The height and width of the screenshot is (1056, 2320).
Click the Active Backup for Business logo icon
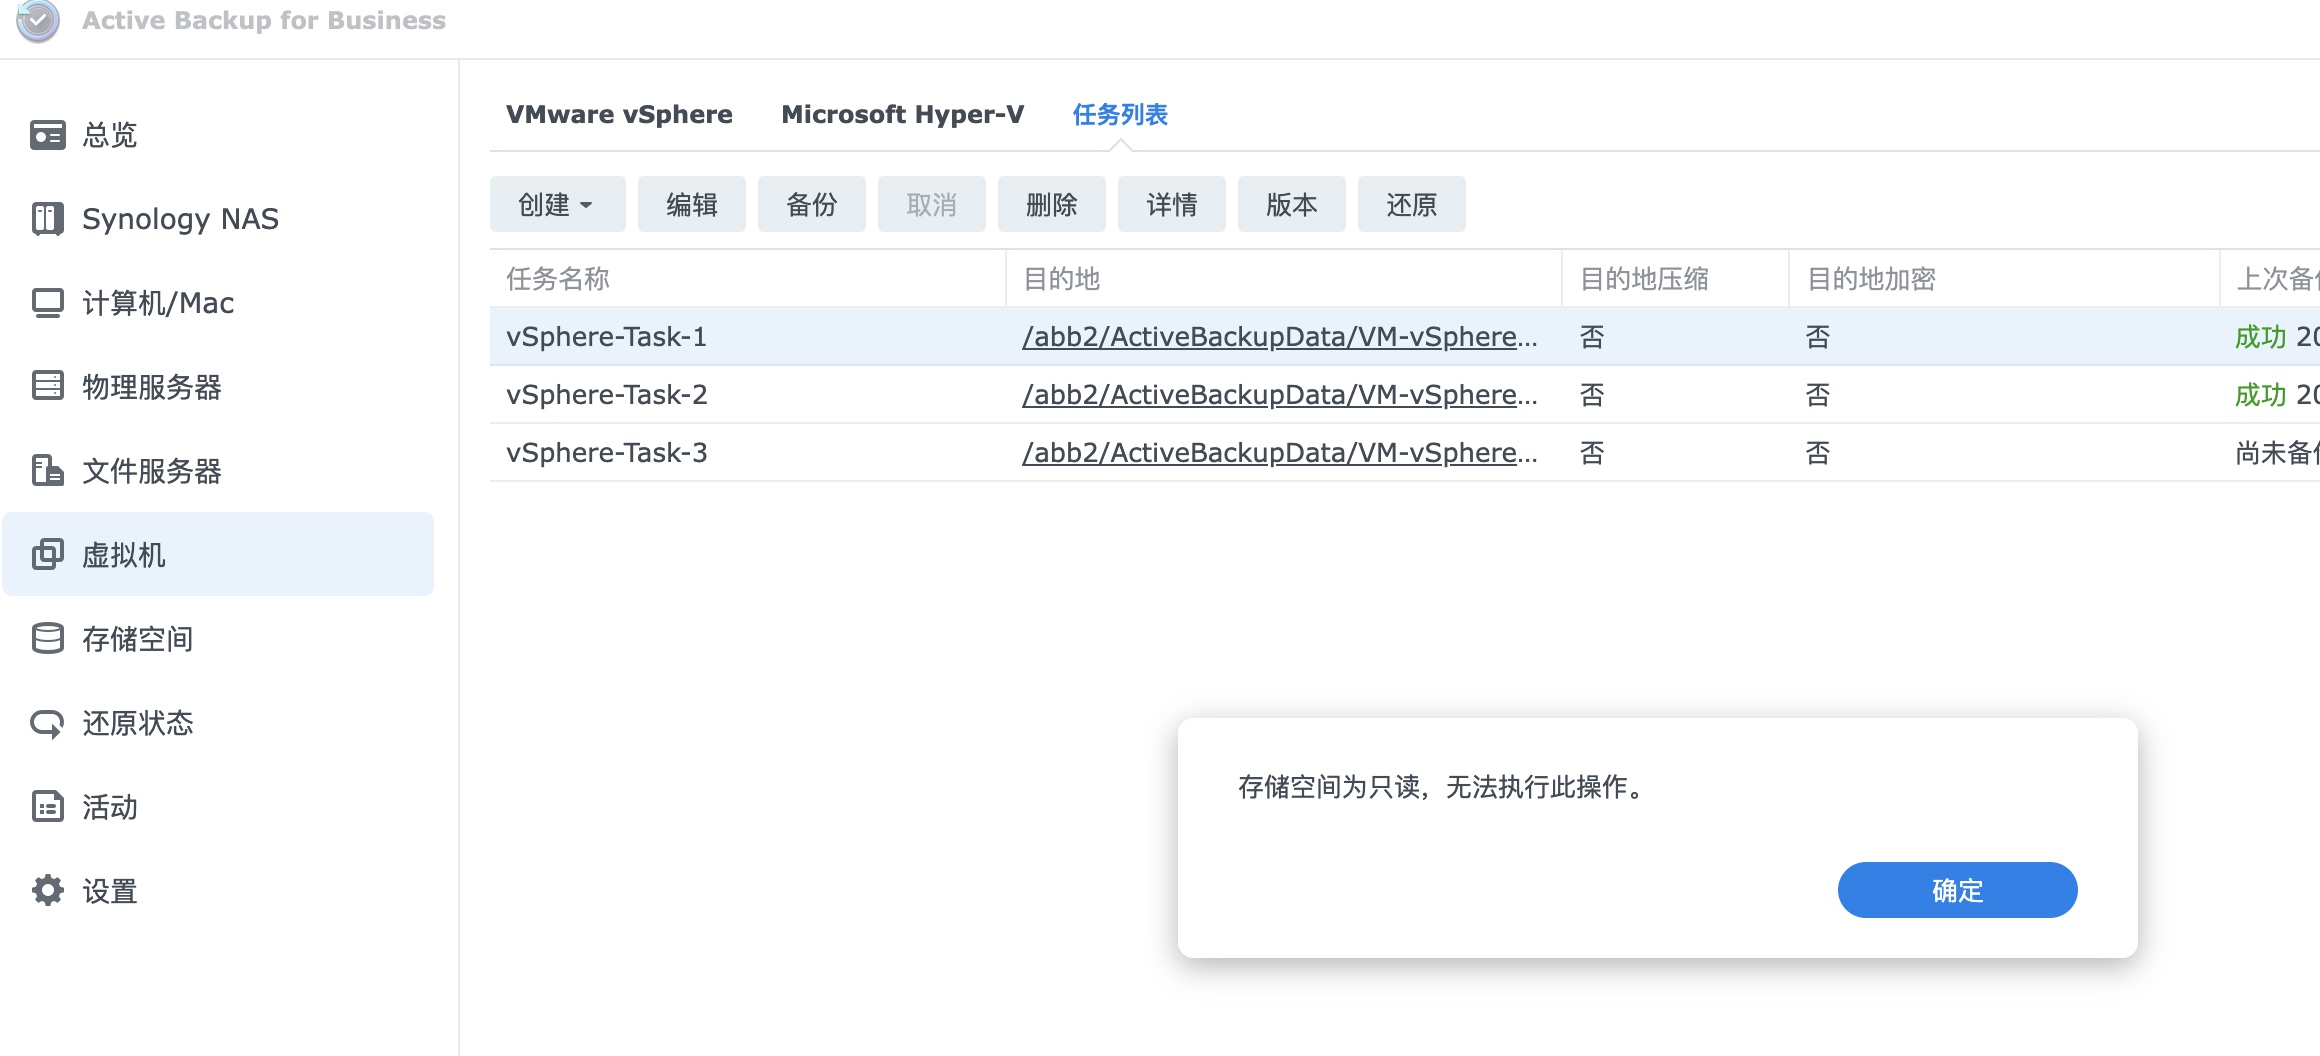coord(38,20)
